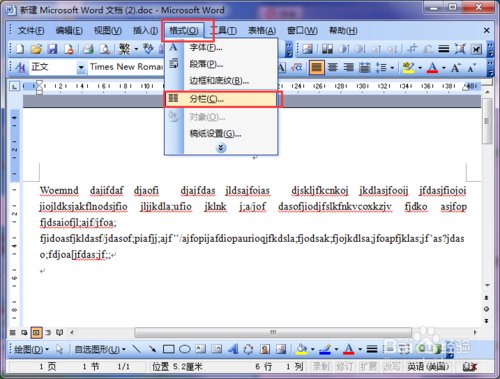Click the drawing toolbar Line Style icon
Screen dimensions: 500x379
372,349
